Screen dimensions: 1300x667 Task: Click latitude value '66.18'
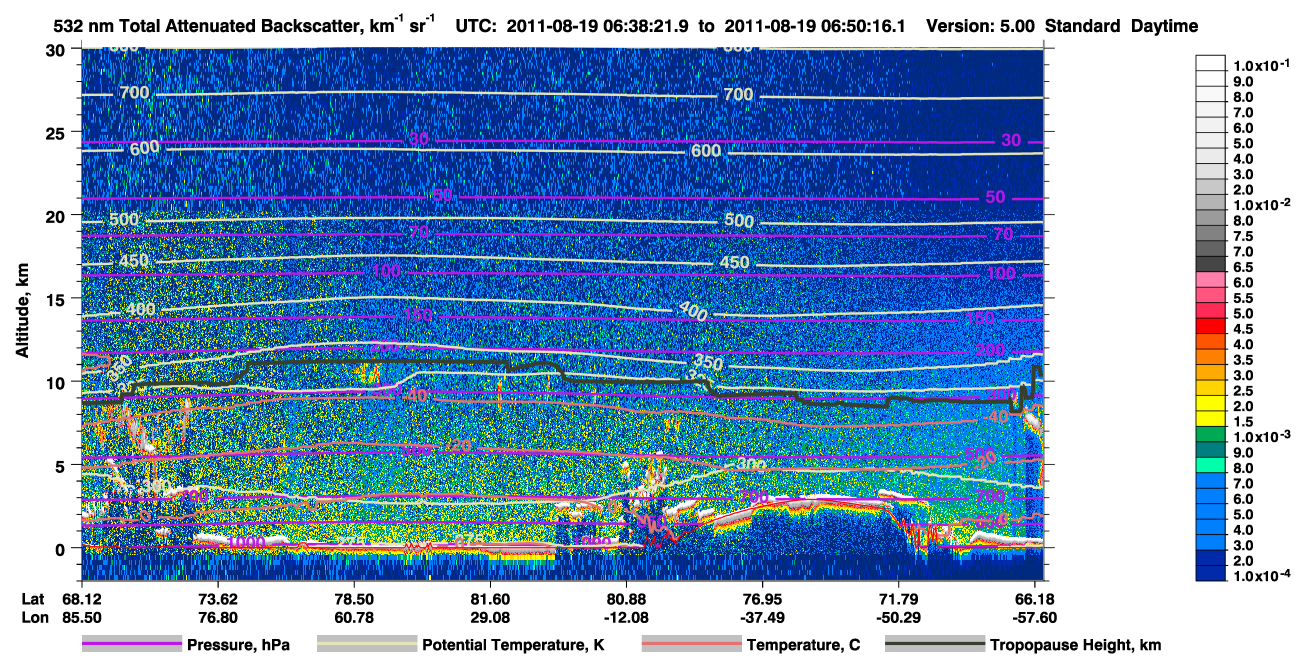[x=1034, y=598]
